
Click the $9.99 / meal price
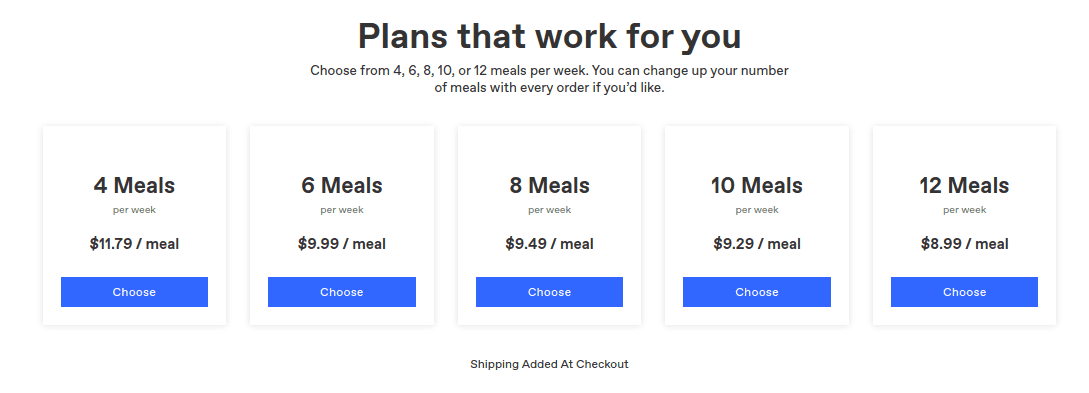(342, 244)
